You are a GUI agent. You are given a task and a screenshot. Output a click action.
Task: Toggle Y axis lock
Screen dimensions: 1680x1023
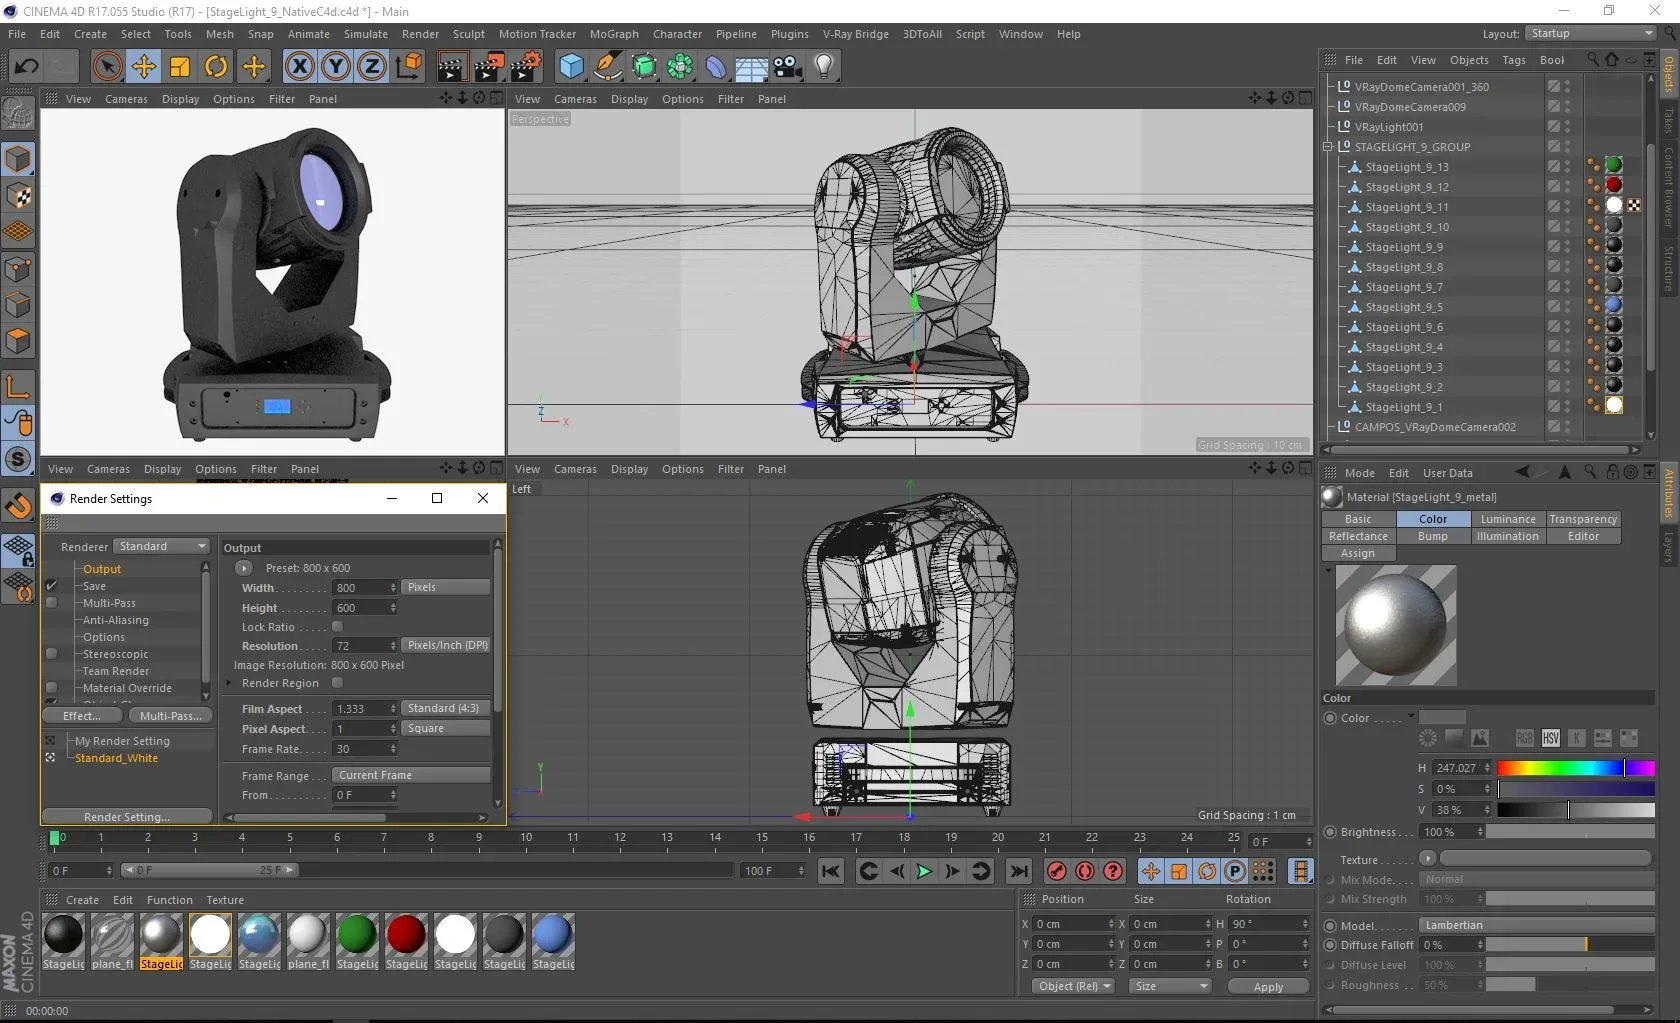point(335,67)
